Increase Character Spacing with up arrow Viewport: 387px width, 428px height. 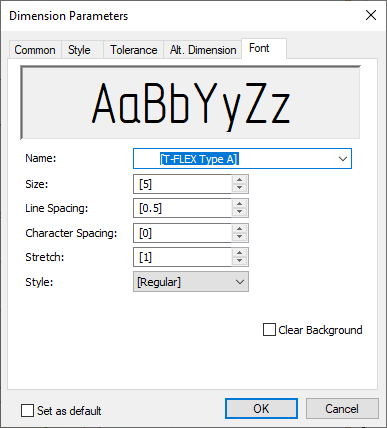pos(239,229)
